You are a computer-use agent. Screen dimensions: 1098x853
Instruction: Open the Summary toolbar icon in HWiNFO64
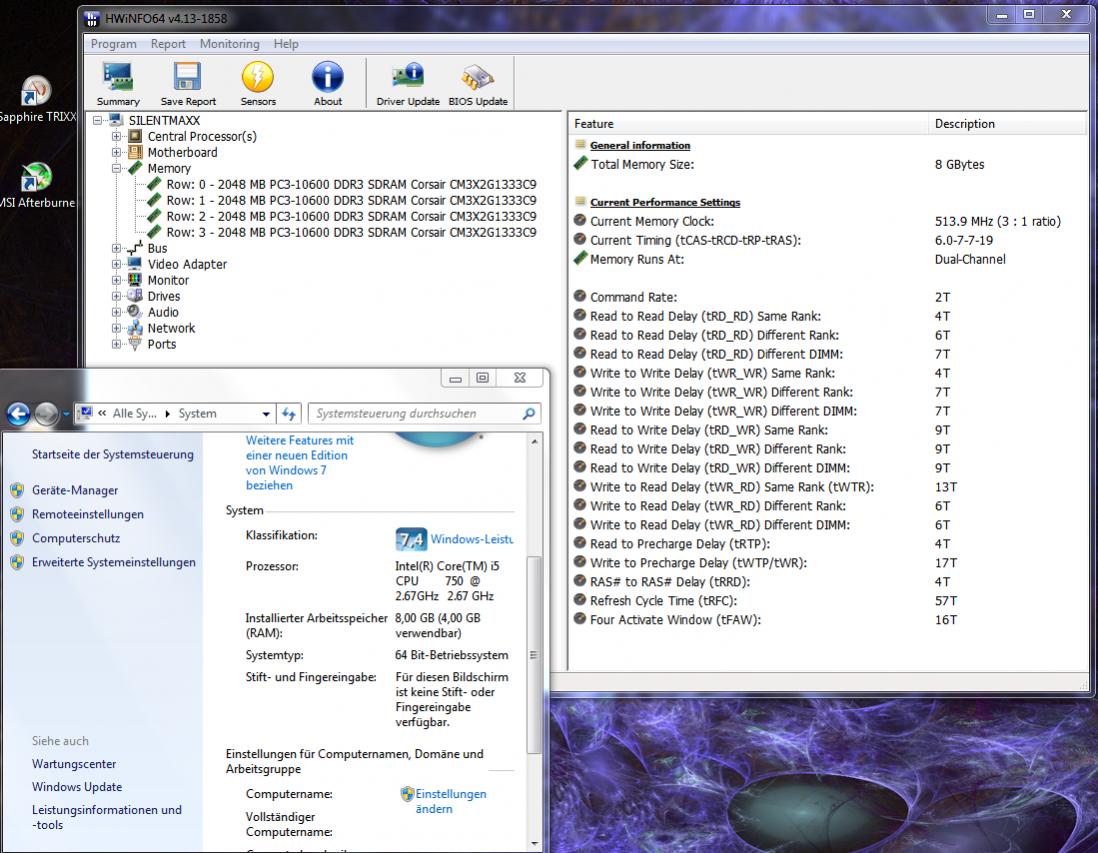118,83
